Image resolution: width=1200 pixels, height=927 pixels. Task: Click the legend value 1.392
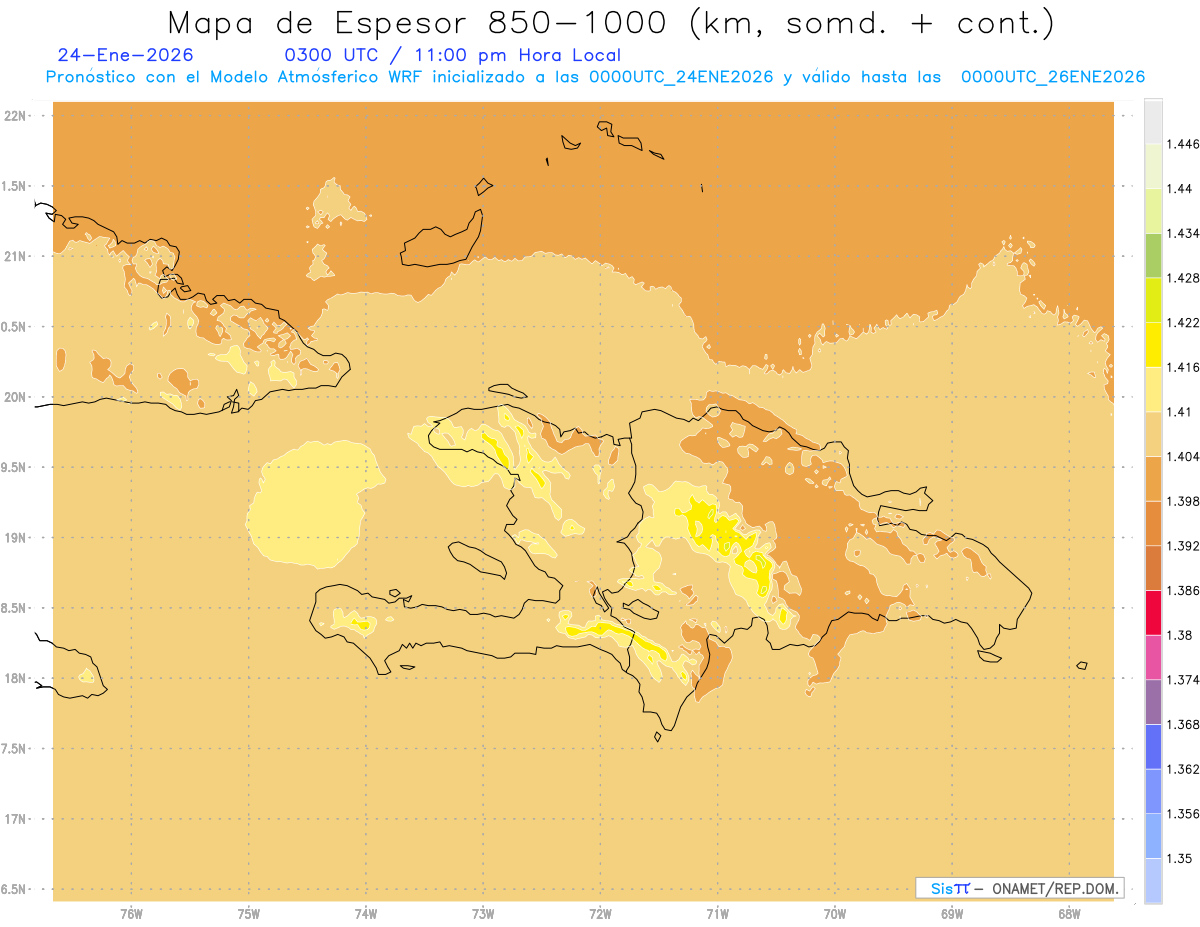pos(1183,546)
